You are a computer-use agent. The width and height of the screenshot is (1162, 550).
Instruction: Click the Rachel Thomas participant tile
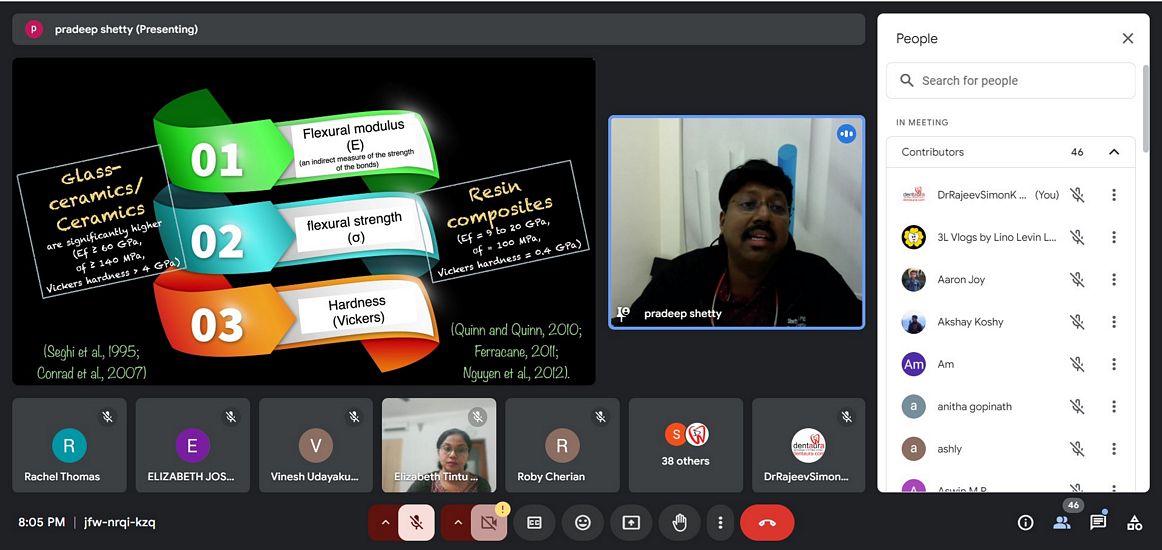tap(70, 445)
